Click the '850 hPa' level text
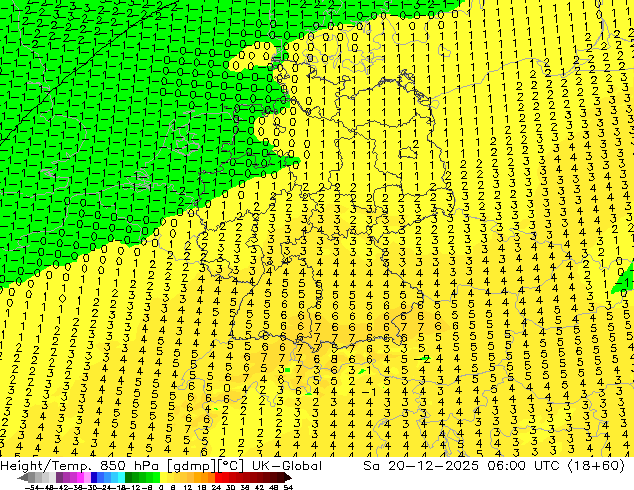Screen dimensions: 634x490 (x=129, y=466)
